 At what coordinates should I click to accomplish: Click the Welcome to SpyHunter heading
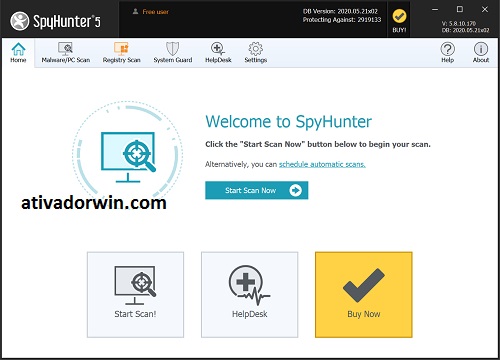pos(288,121)
